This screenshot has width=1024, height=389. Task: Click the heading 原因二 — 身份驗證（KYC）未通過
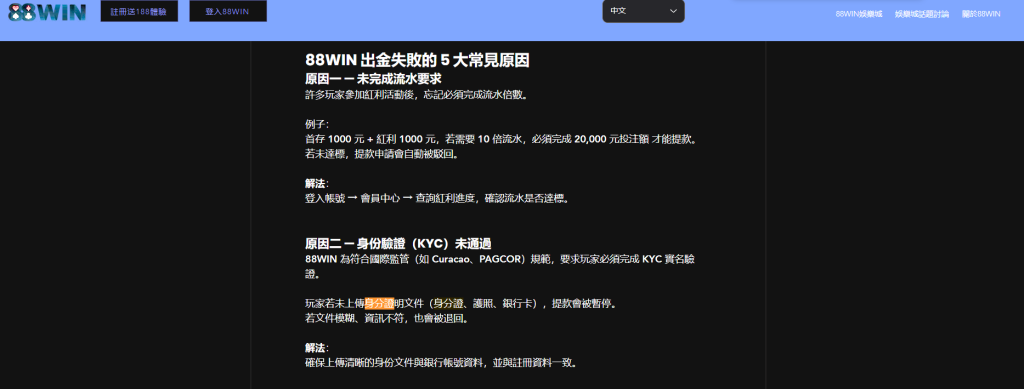(x=398, y=244)
